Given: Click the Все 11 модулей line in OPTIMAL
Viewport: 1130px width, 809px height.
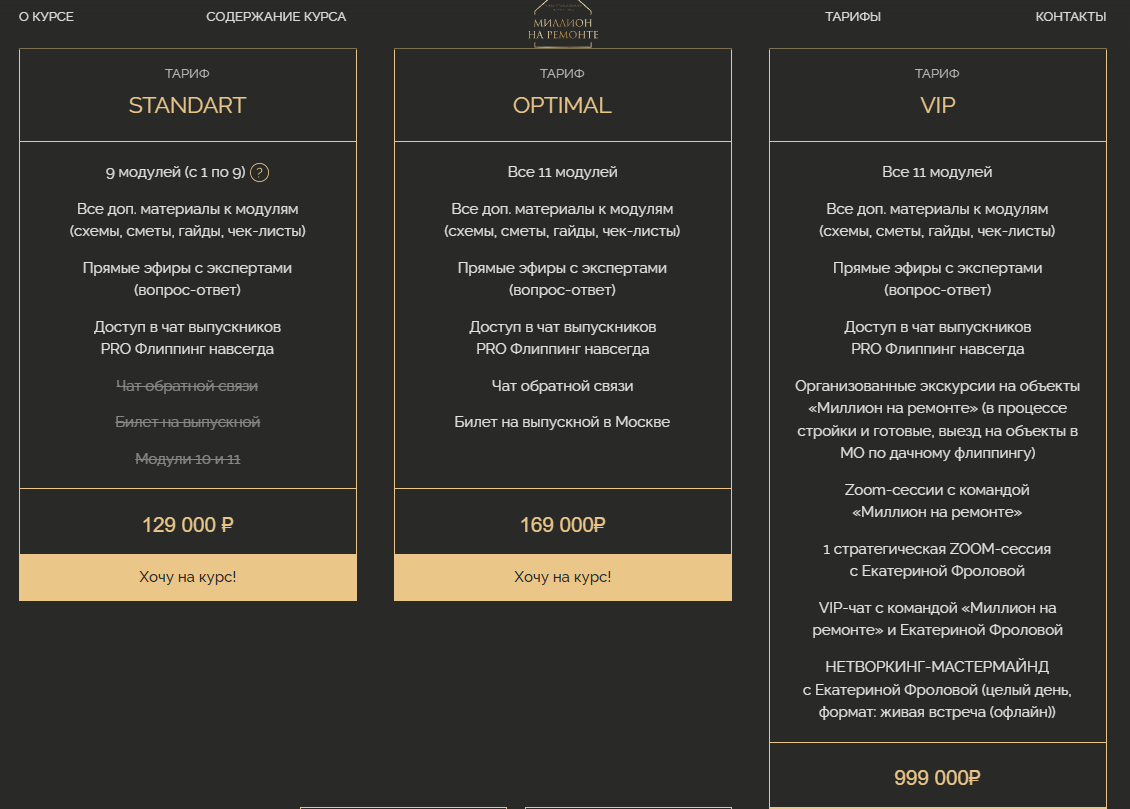Looking at the screenshot, I should (562, 172).
